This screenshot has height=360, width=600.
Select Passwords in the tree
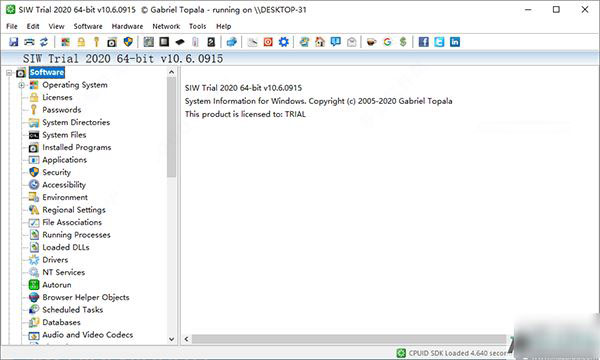click(x=62, y=110)
